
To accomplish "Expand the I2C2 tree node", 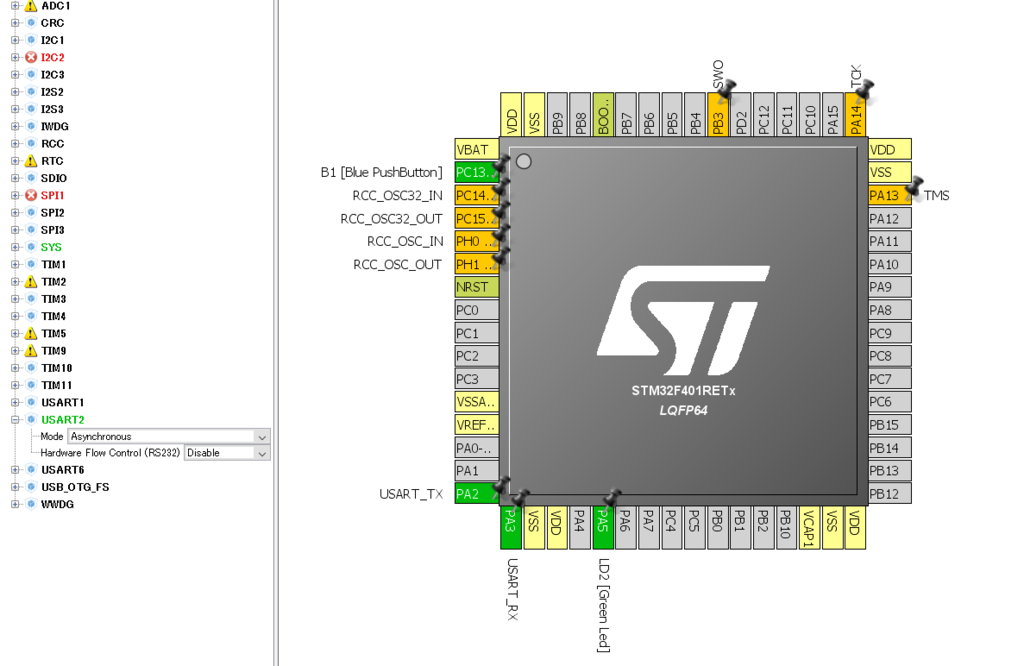I will pos(15,57).
